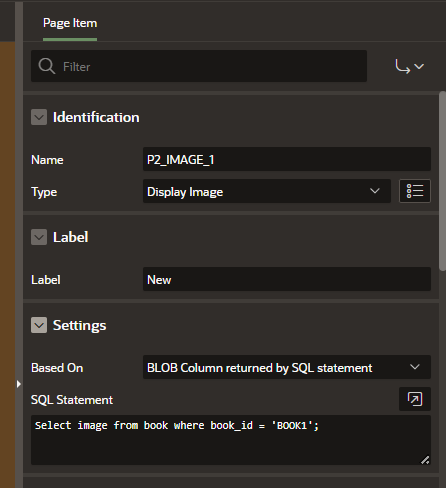Click the property panel vertical scrollbar
The width and height of the screenshot is (446, 488).
coord(442,181)
